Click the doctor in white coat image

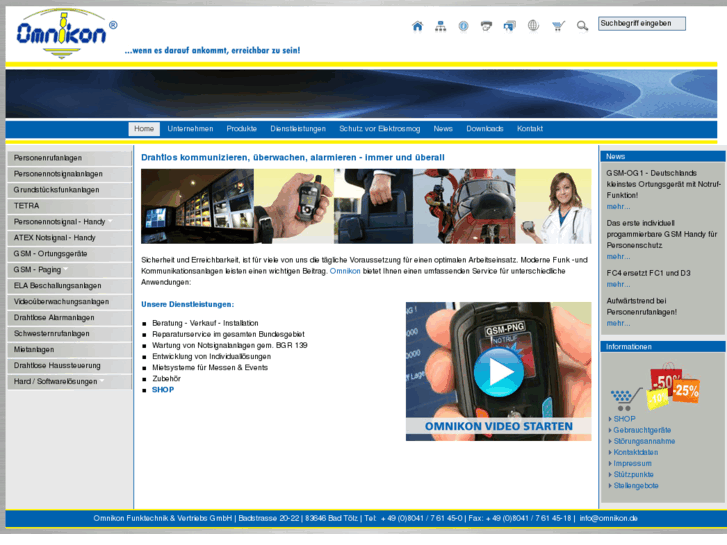[x=554, y=206]
